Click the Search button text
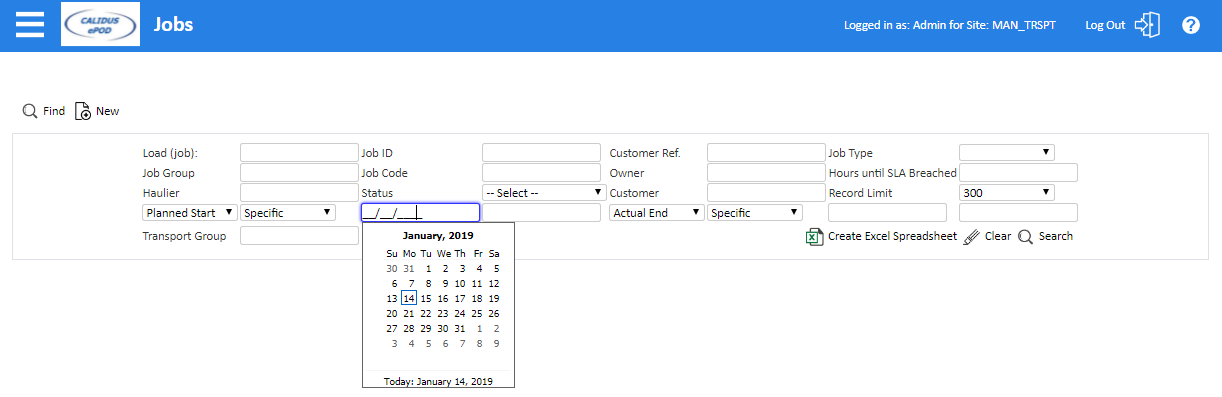Screen dimensions: 1222x397 point(1056,237)
